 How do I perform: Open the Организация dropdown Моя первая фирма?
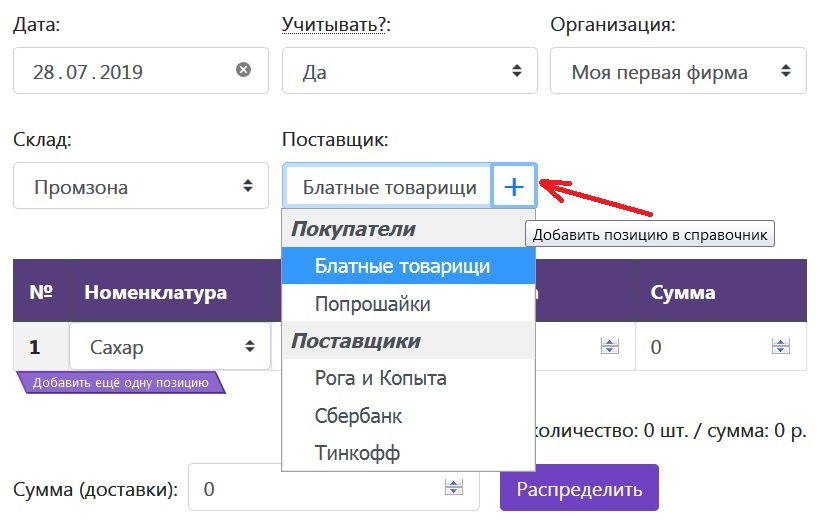(678, 72)
